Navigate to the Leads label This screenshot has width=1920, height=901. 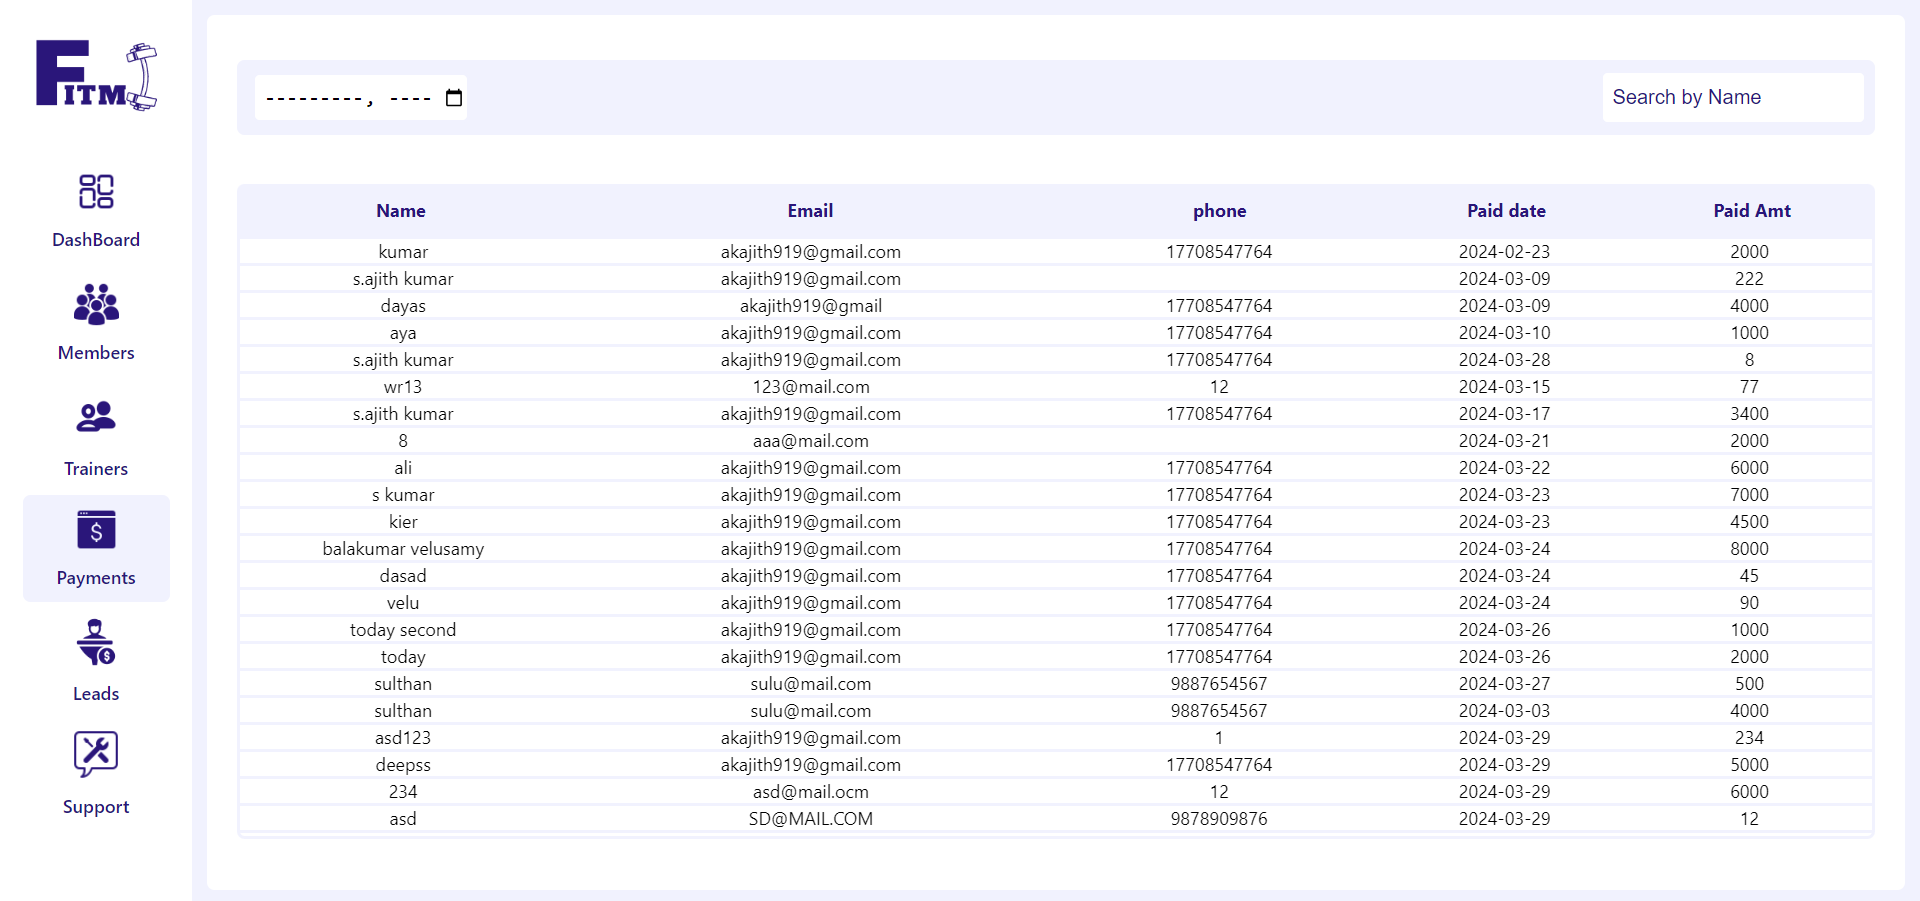96,694
